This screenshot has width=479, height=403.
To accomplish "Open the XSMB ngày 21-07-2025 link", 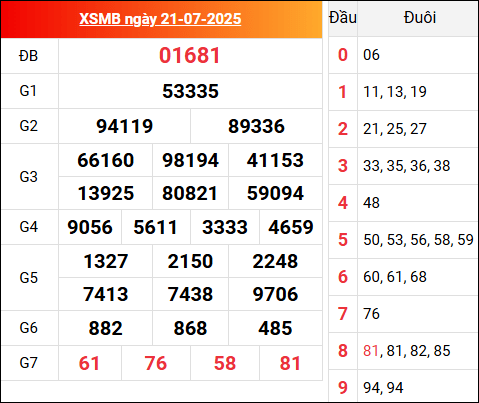I will (x=160, y=19).
